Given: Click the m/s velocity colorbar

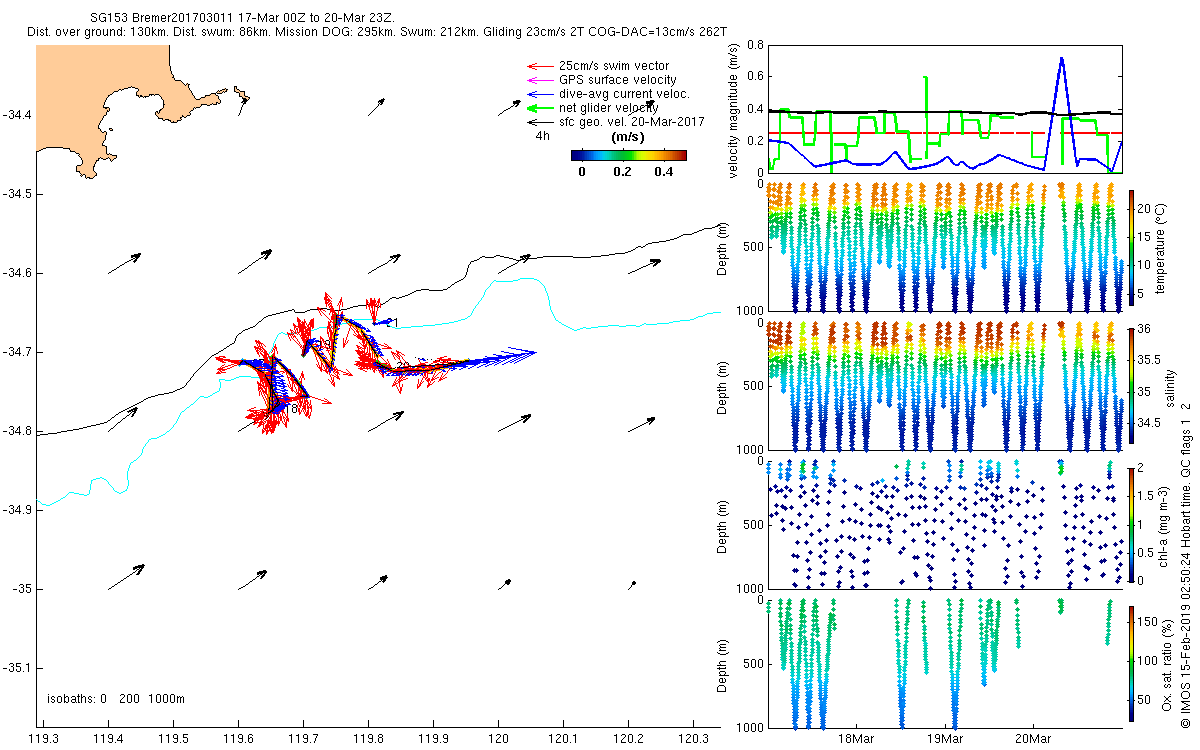Looking at the screenshot, I should coord(628,155).
